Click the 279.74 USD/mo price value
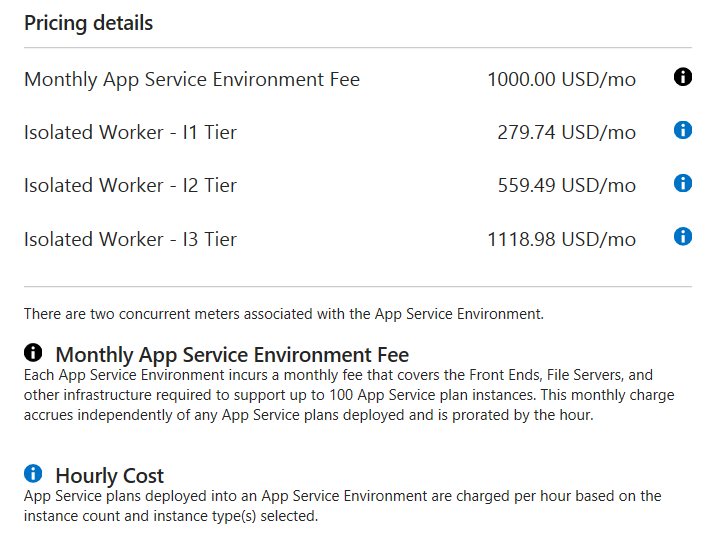Image resolution: width=711 pixels, height=539 pixels. (x=566, y=132)
